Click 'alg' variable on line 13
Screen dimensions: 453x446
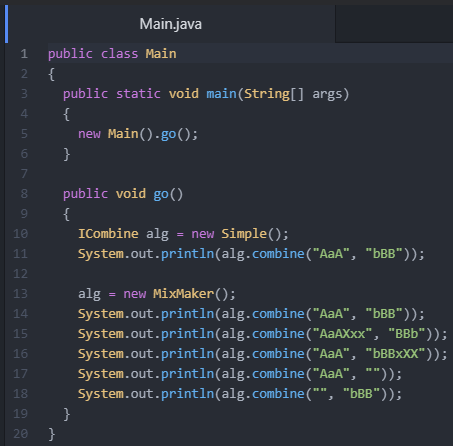[x=89, y=294]
